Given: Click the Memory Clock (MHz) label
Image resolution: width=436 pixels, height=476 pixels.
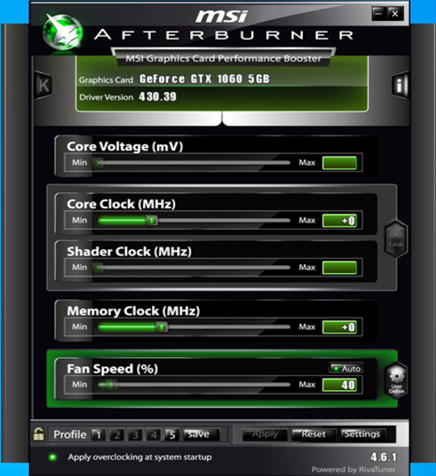Looking at the screenshot, I should click(x=133, y=311).
